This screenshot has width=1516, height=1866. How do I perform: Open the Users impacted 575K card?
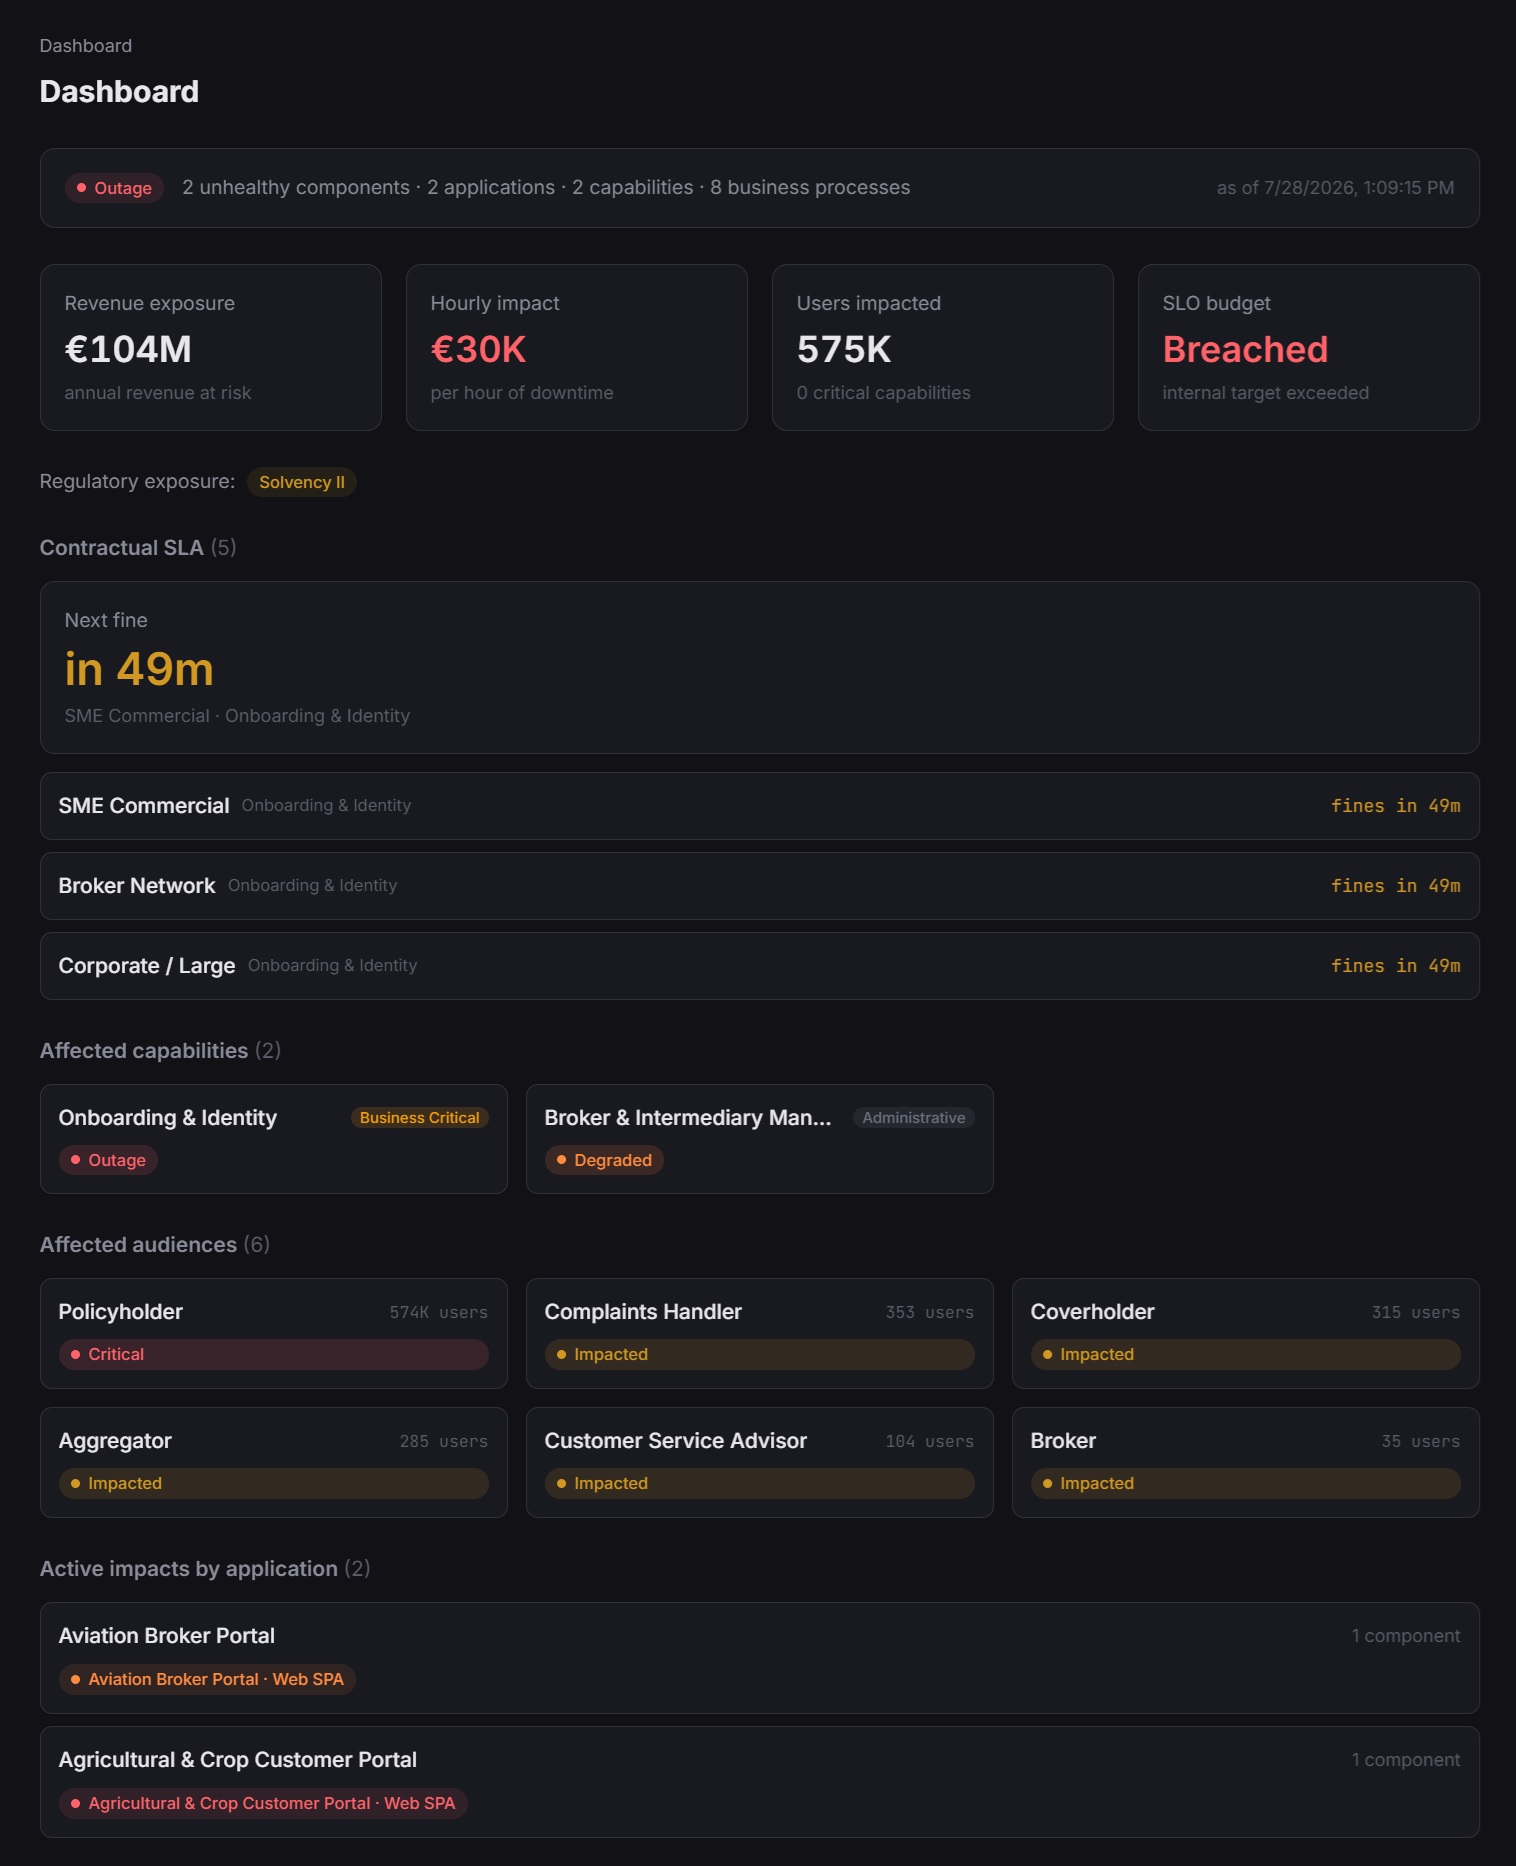(x=943, y=347)
